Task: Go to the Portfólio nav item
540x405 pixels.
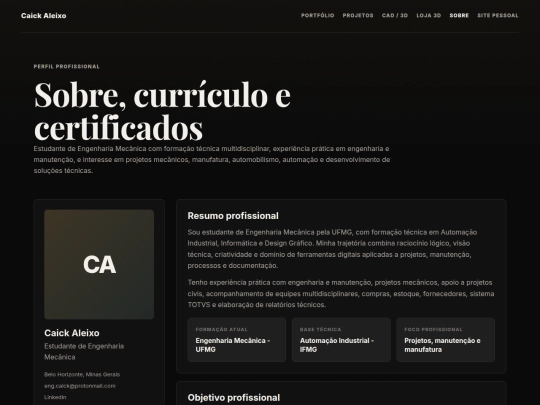Action: [318, 15]
